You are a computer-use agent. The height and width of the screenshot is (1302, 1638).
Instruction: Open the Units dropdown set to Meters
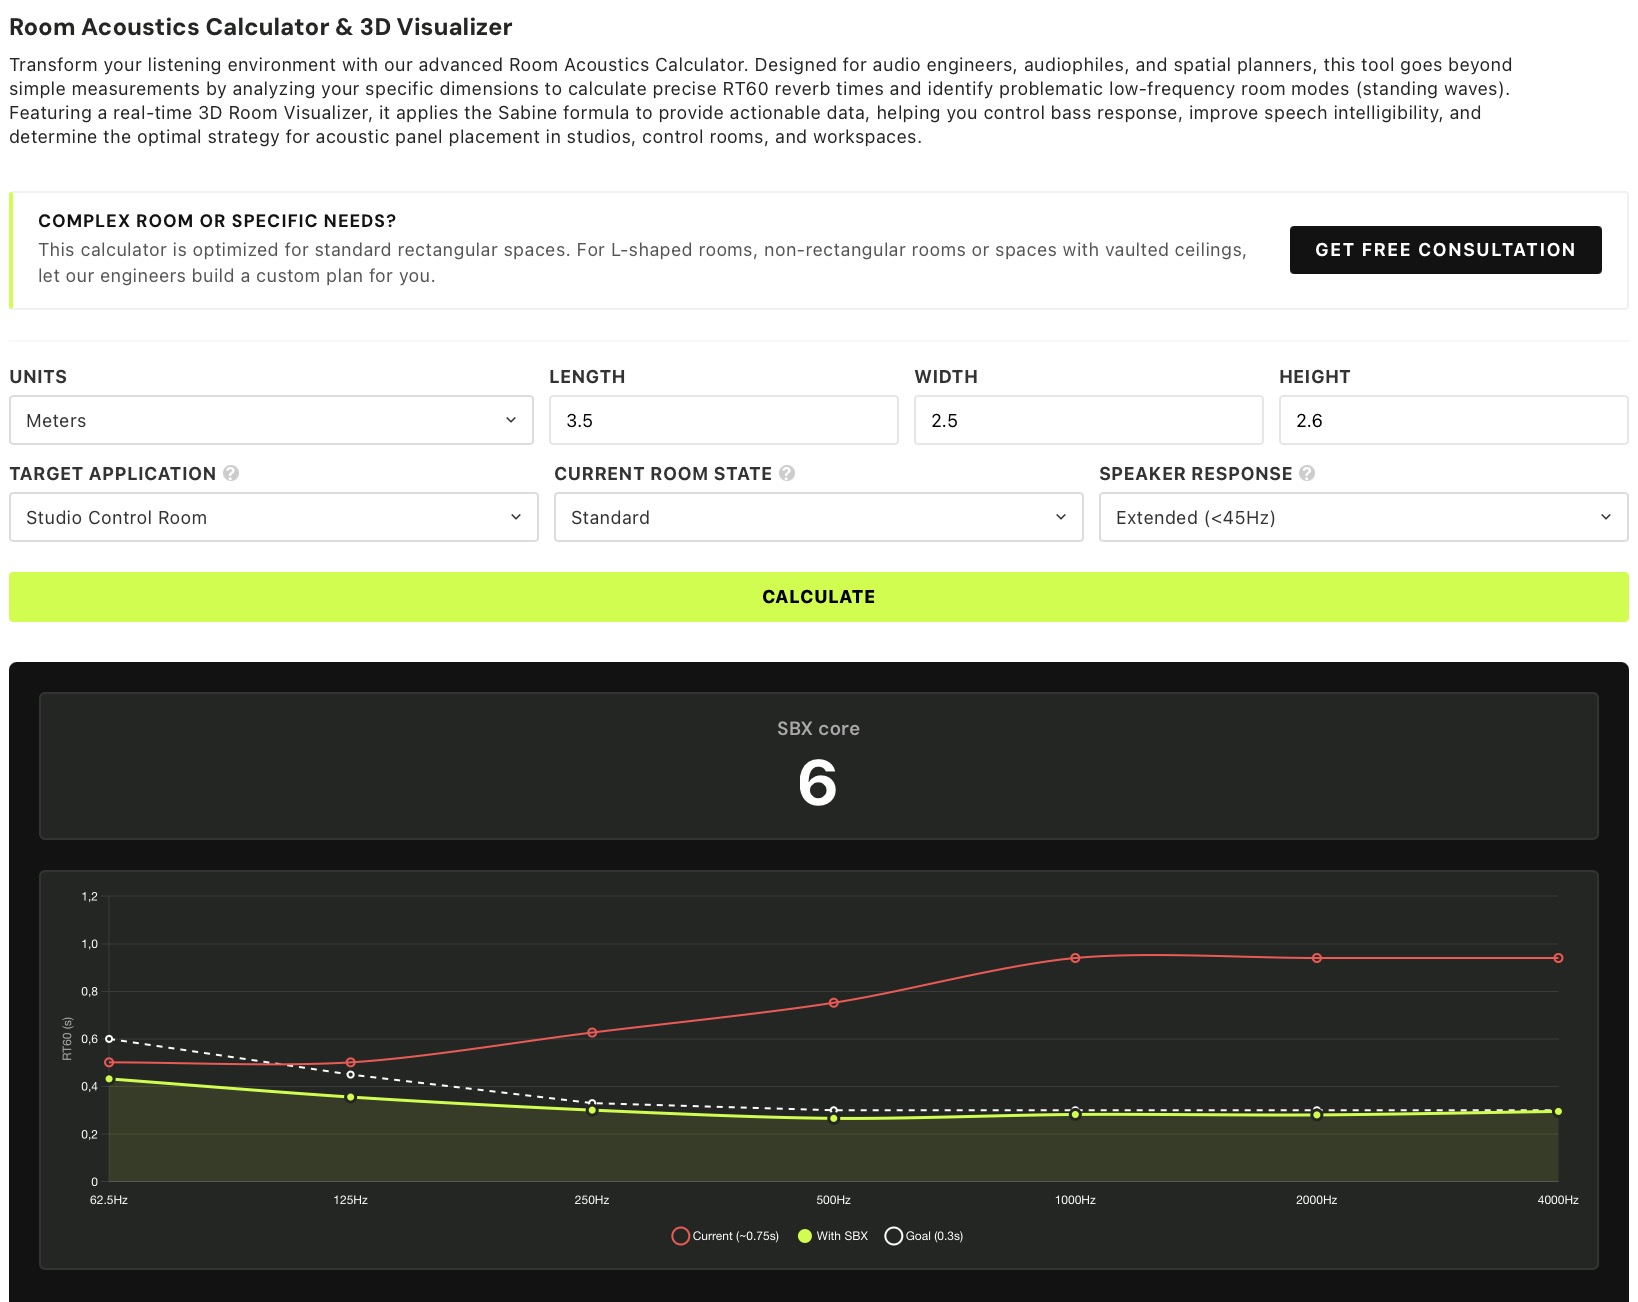click(271, 420)
